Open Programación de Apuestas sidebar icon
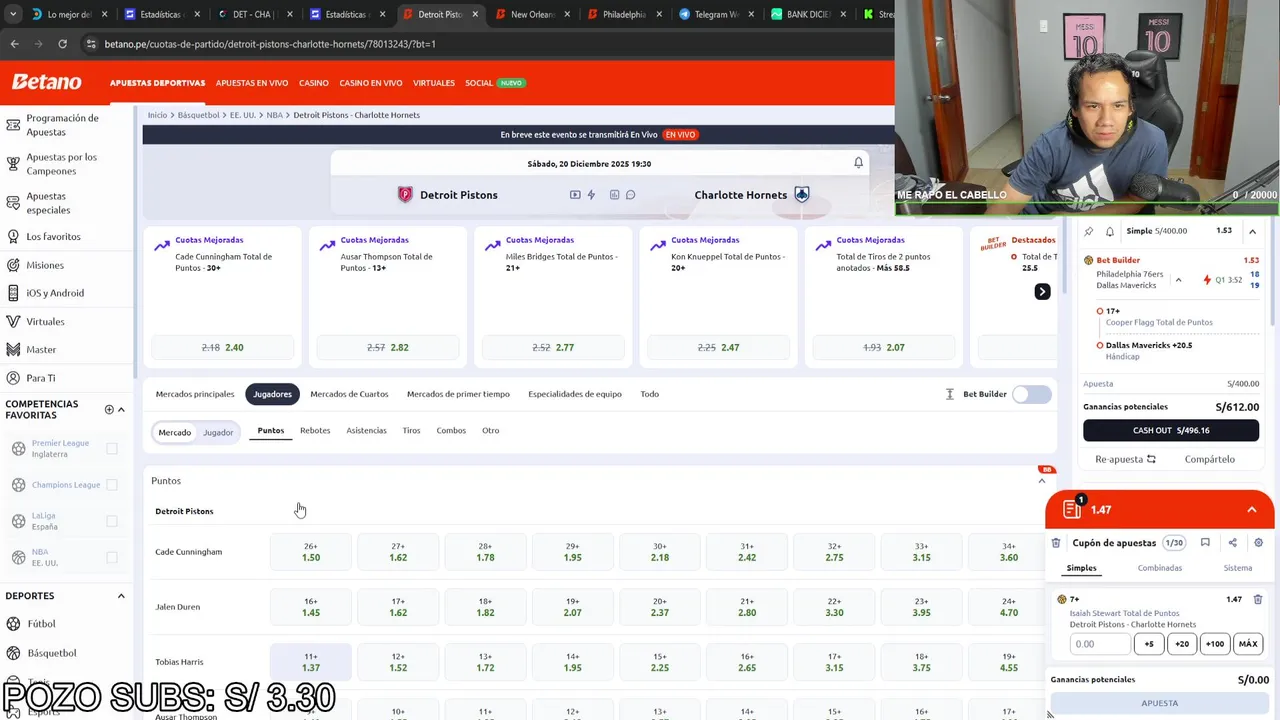The height and width of the screenshot is (720, 1280). pyautogui.click(x=13, y=125)
